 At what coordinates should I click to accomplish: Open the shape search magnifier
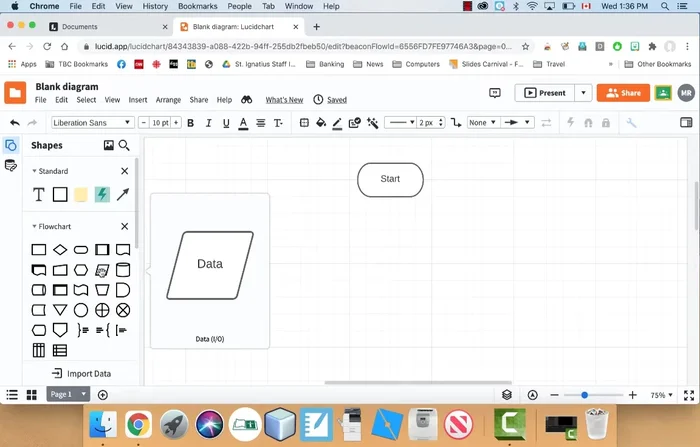click(124, 145)
